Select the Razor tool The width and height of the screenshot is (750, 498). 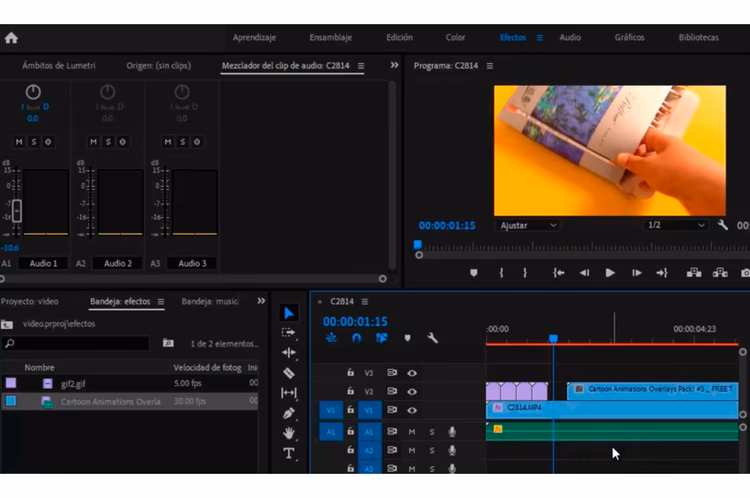[x=289, y=373]
